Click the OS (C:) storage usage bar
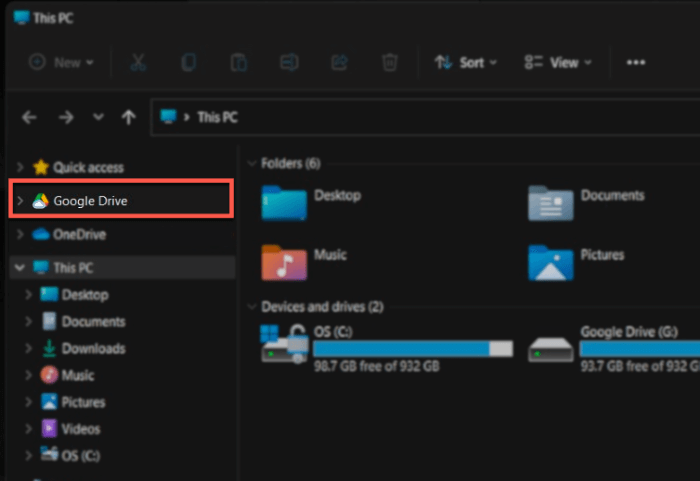This screenshot has height=481, width=700. click(413, 348)
